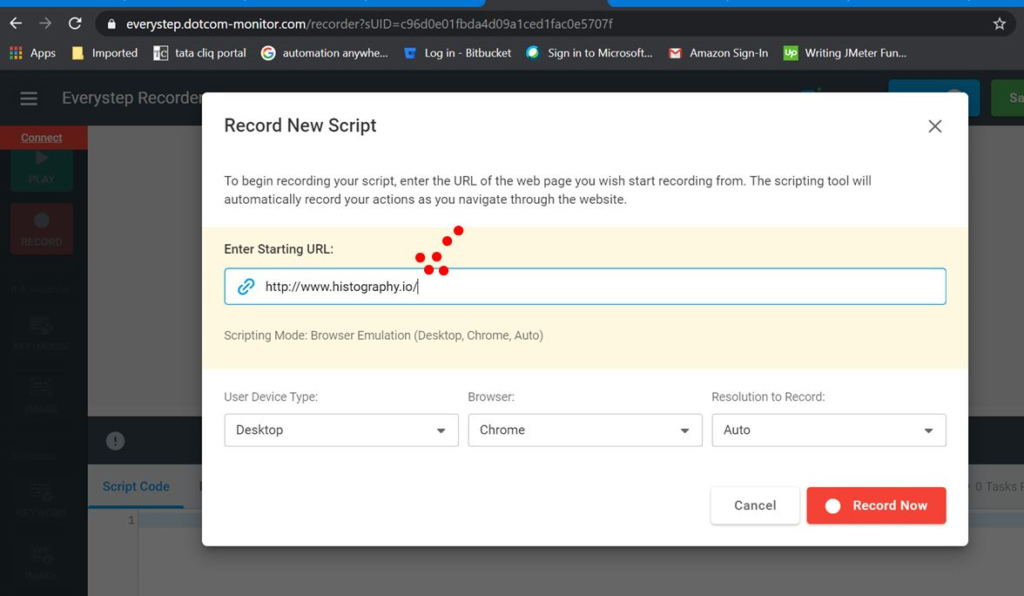
Task: Open the hamburger menu icon
Action: (x=29, y=98)
